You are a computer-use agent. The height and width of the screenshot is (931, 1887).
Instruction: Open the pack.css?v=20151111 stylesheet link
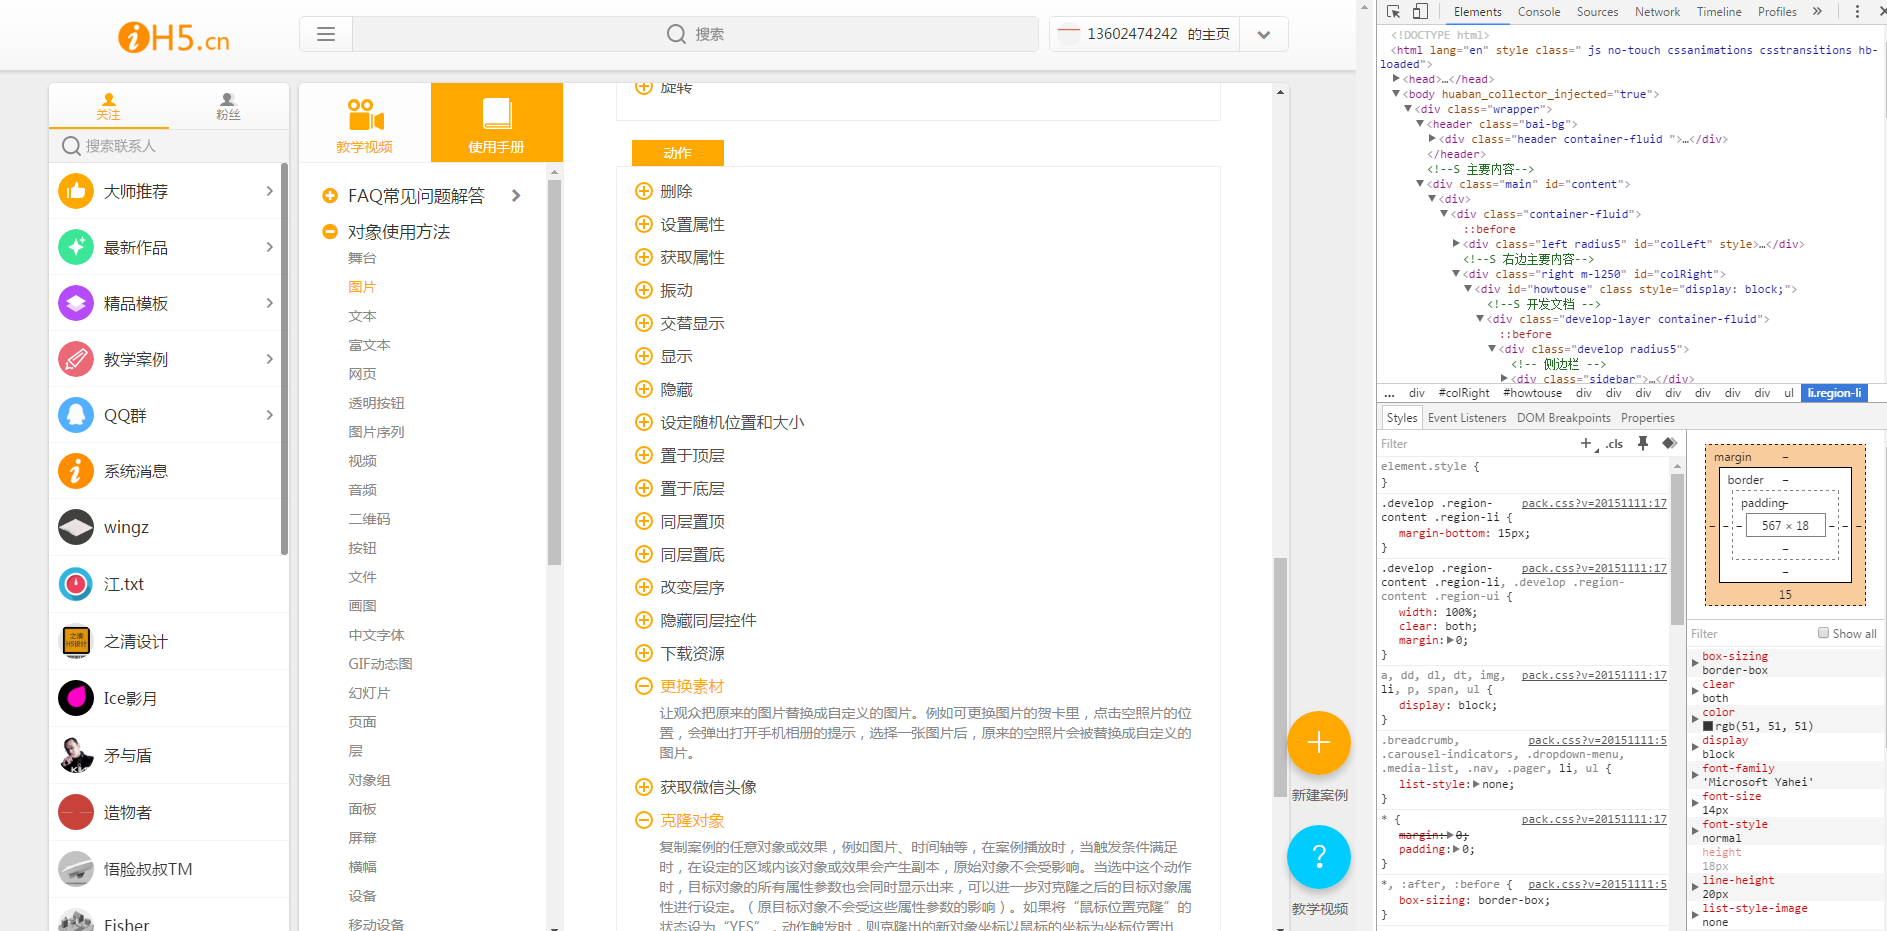[x=1593, y=503]
